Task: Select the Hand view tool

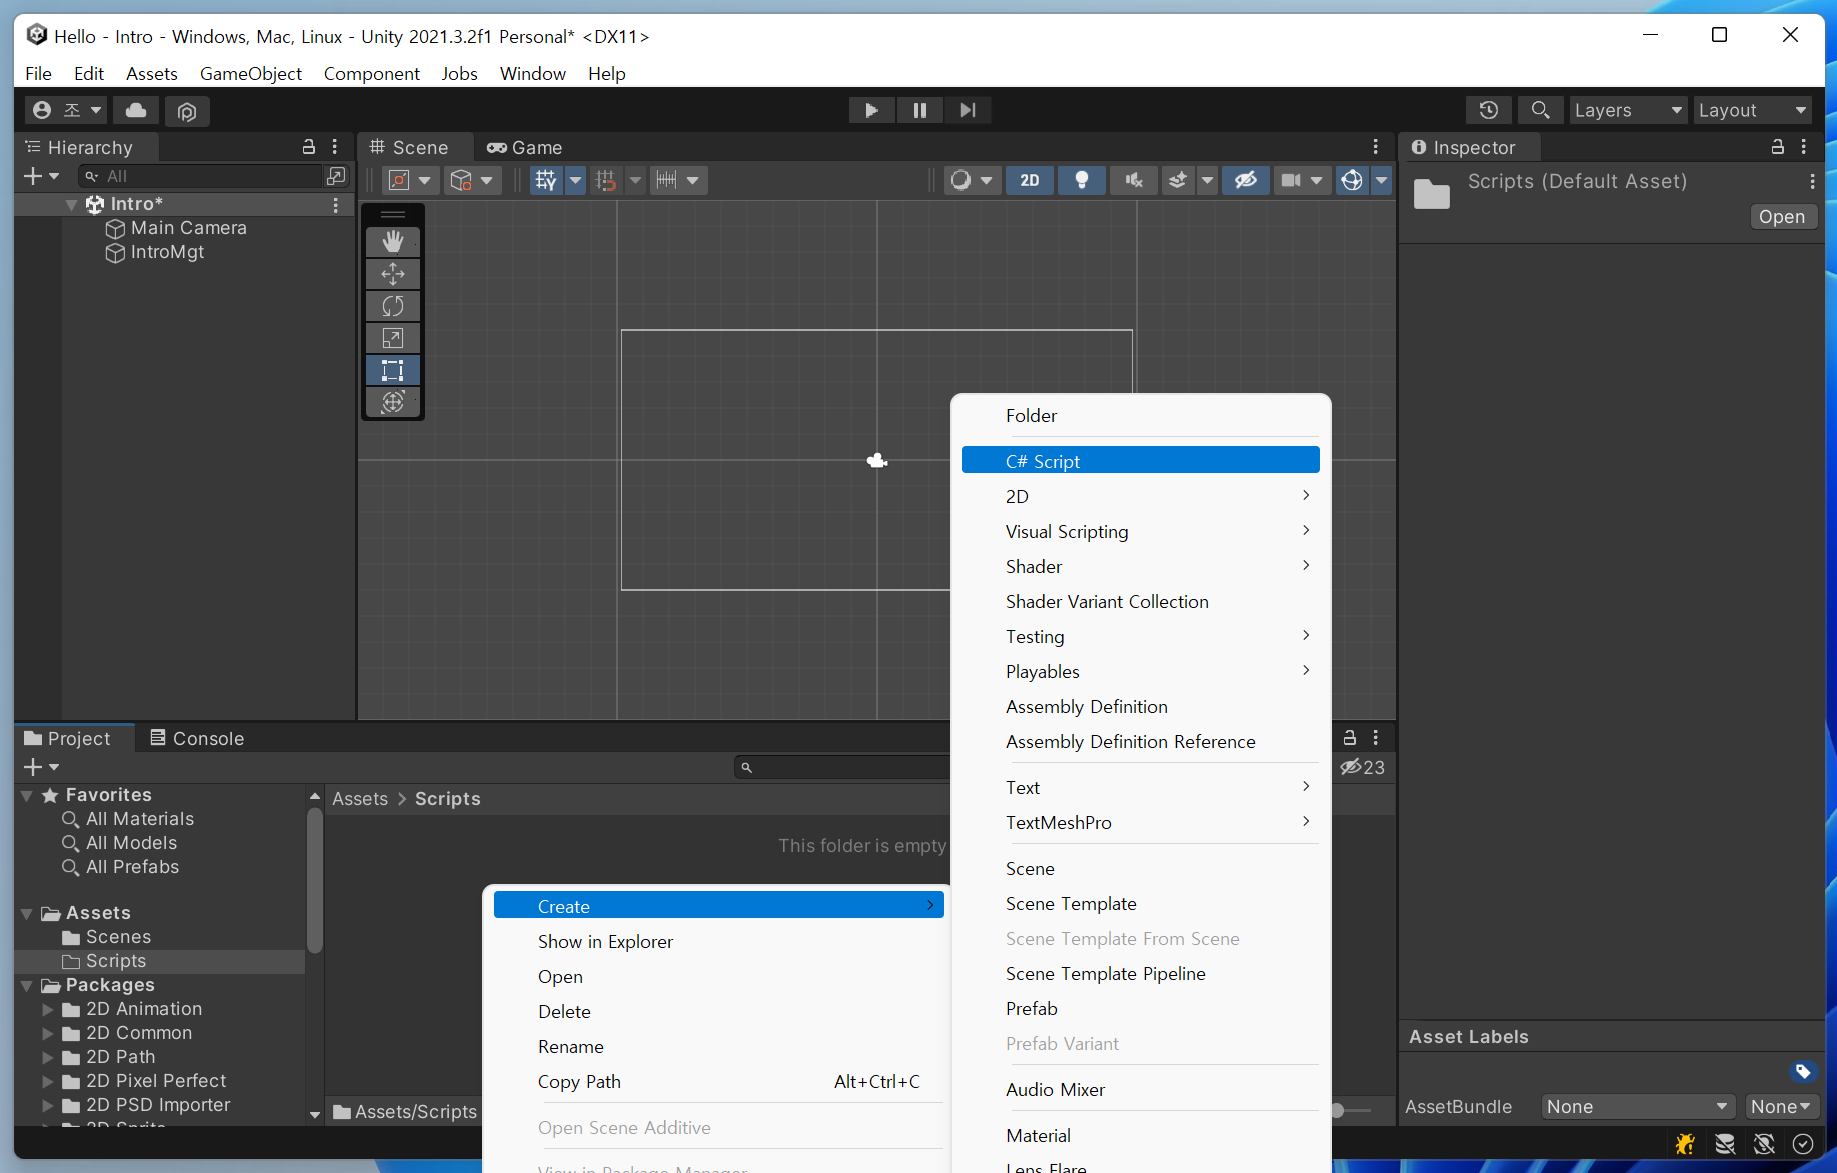Action: point(393,242)
